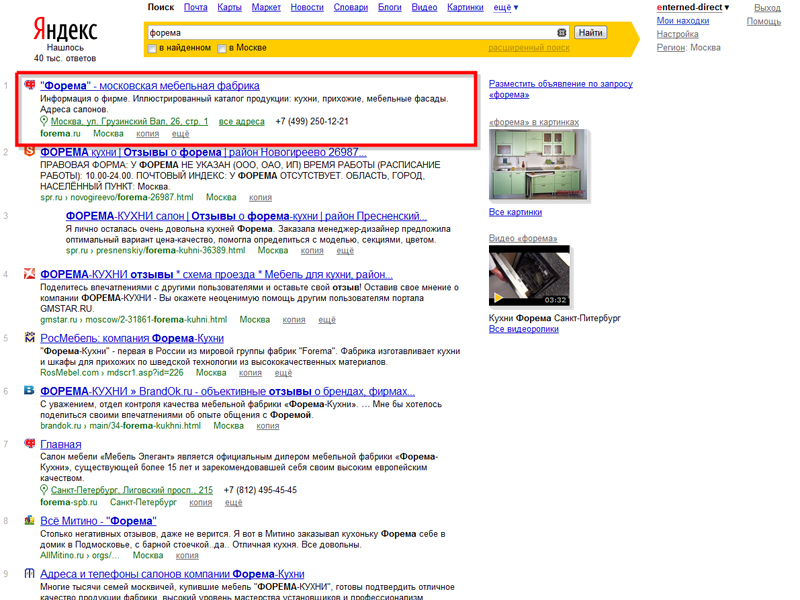
Task: Click favicon beside РосМебель result
Action: (30, 337)
